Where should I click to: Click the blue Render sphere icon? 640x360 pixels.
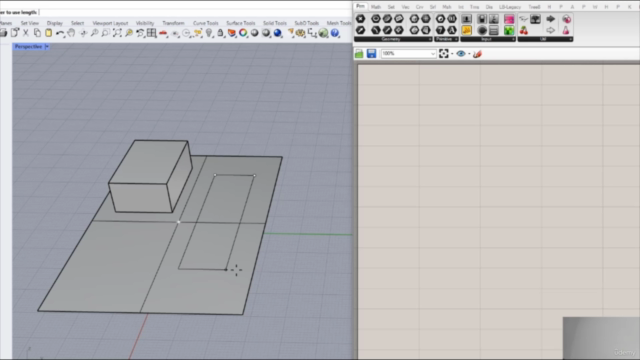[278, 33]
